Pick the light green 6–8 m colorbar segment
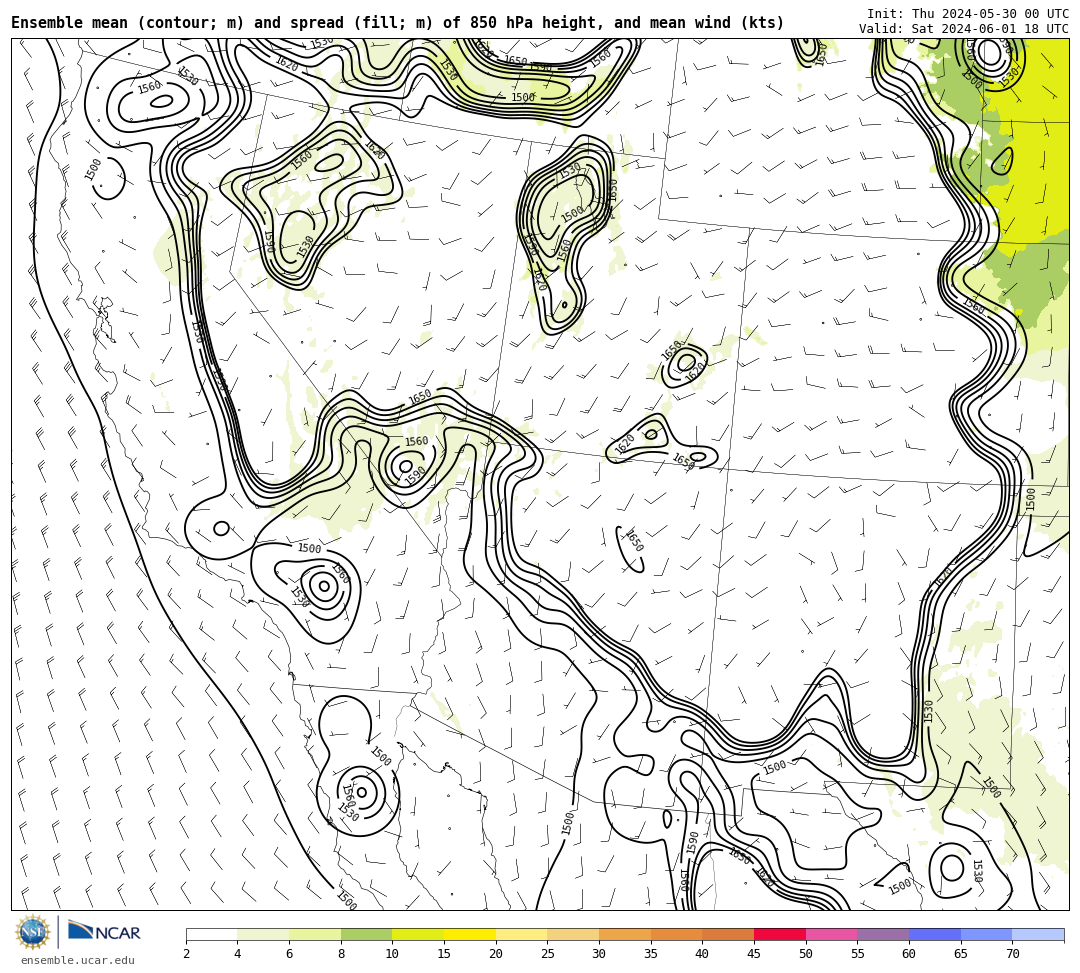The height and width of the screenshot is (973, 1080). pos(315,934)
